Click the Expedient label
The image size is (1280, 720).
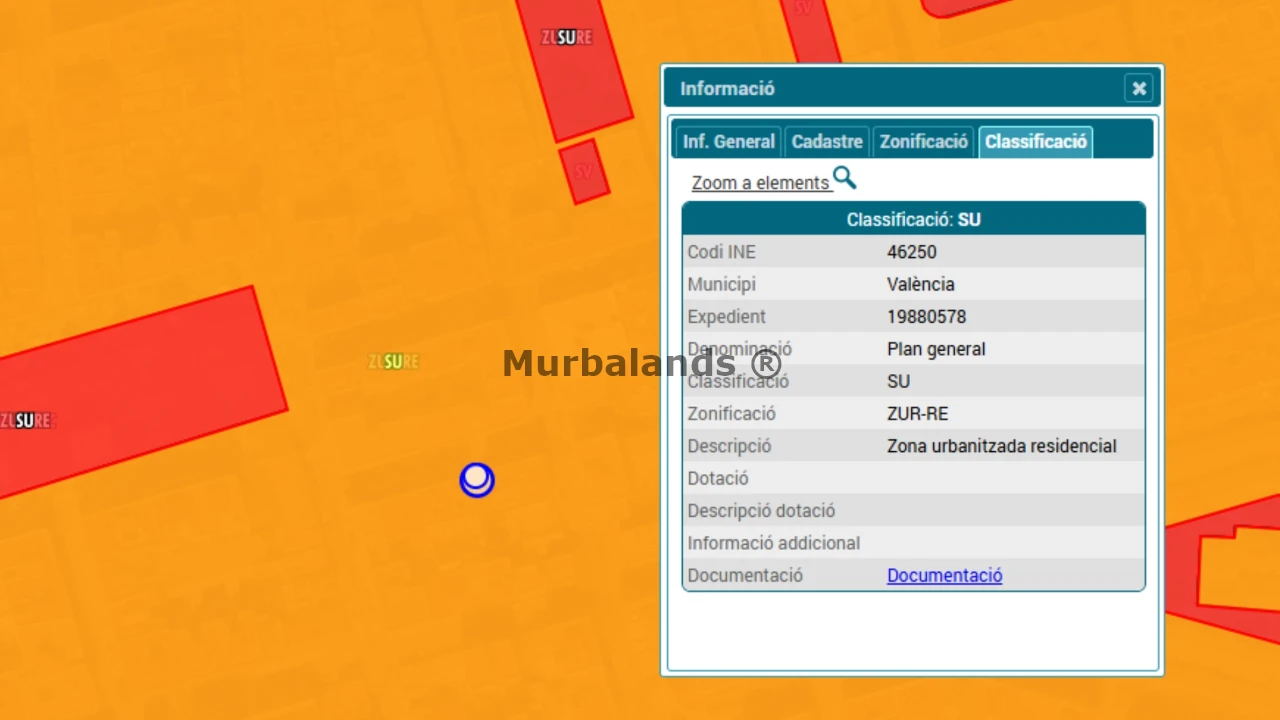[727, 317]
